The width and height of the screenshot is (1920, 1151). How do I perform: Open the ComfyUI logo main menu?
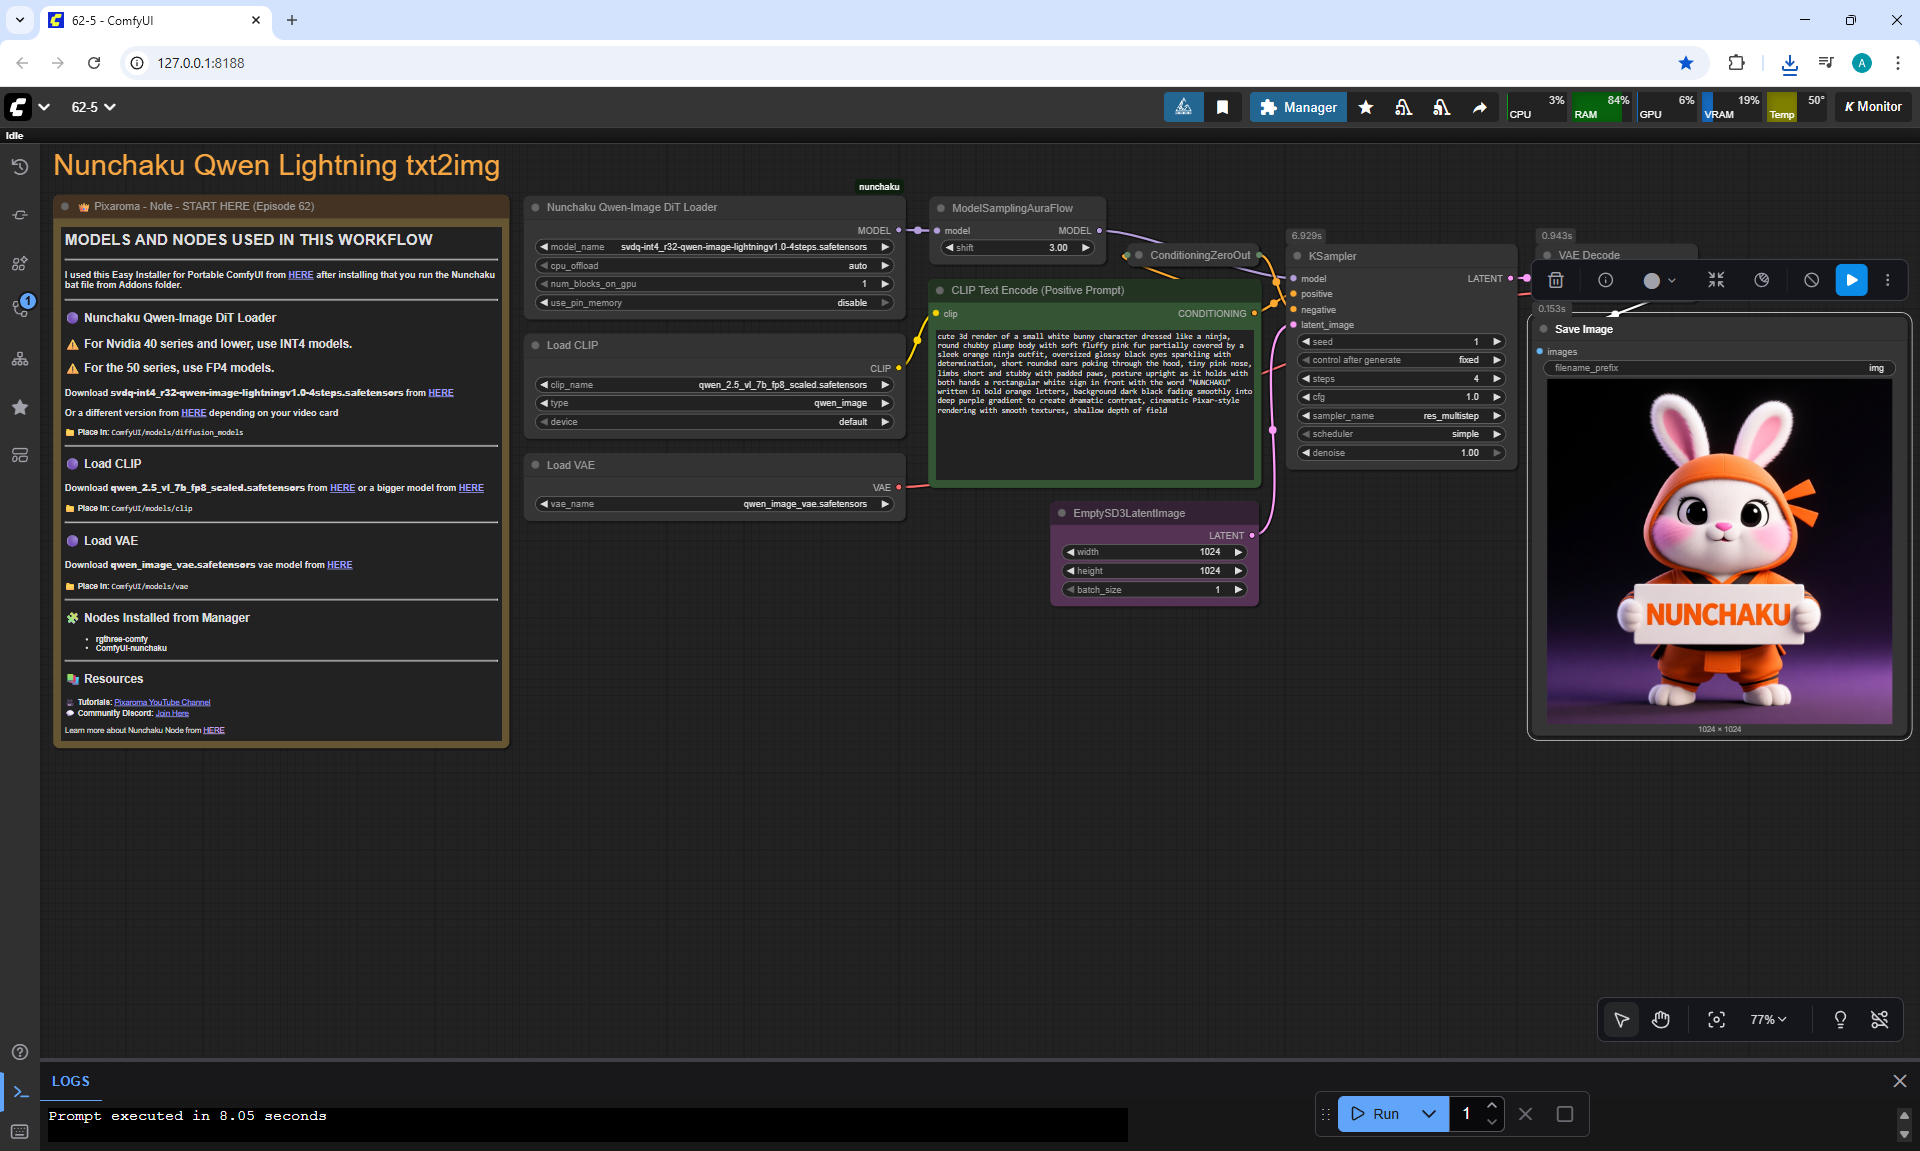18,107
